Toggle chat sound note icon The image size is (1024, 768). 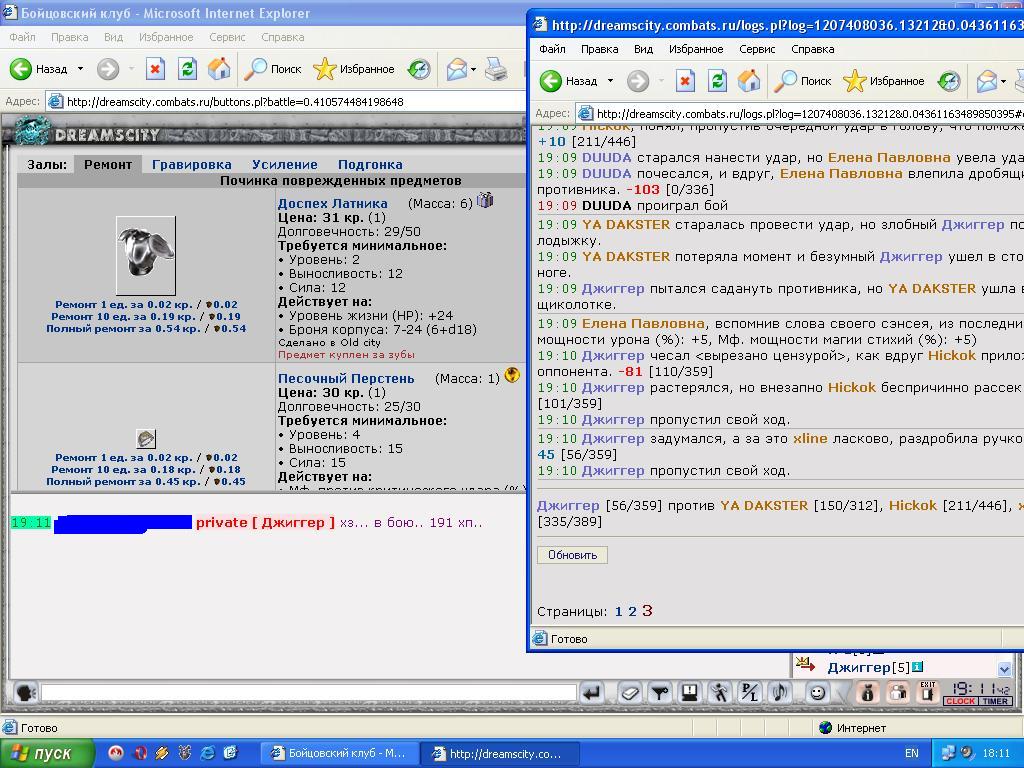click(780, 692)
